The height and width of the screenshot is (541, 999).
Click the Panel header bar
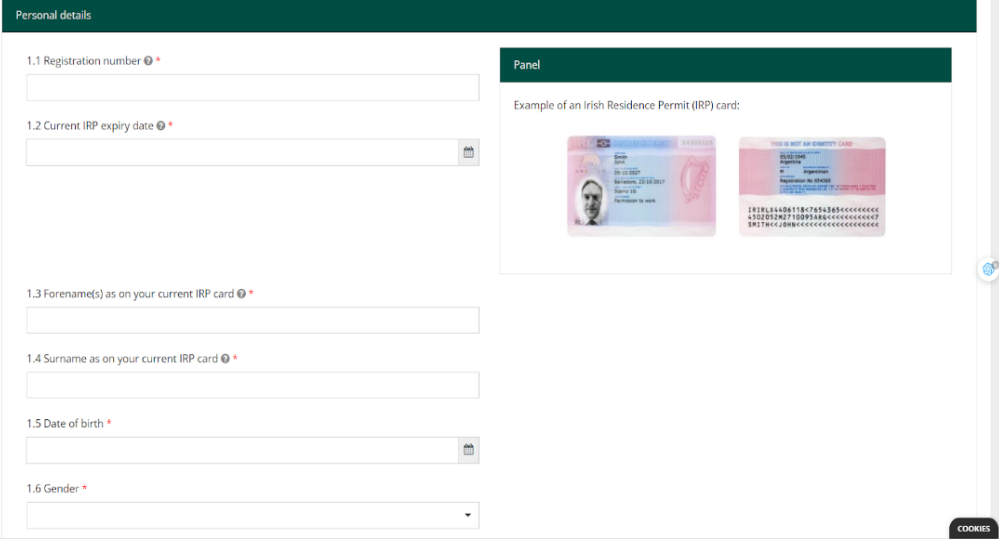pos(725,65)
